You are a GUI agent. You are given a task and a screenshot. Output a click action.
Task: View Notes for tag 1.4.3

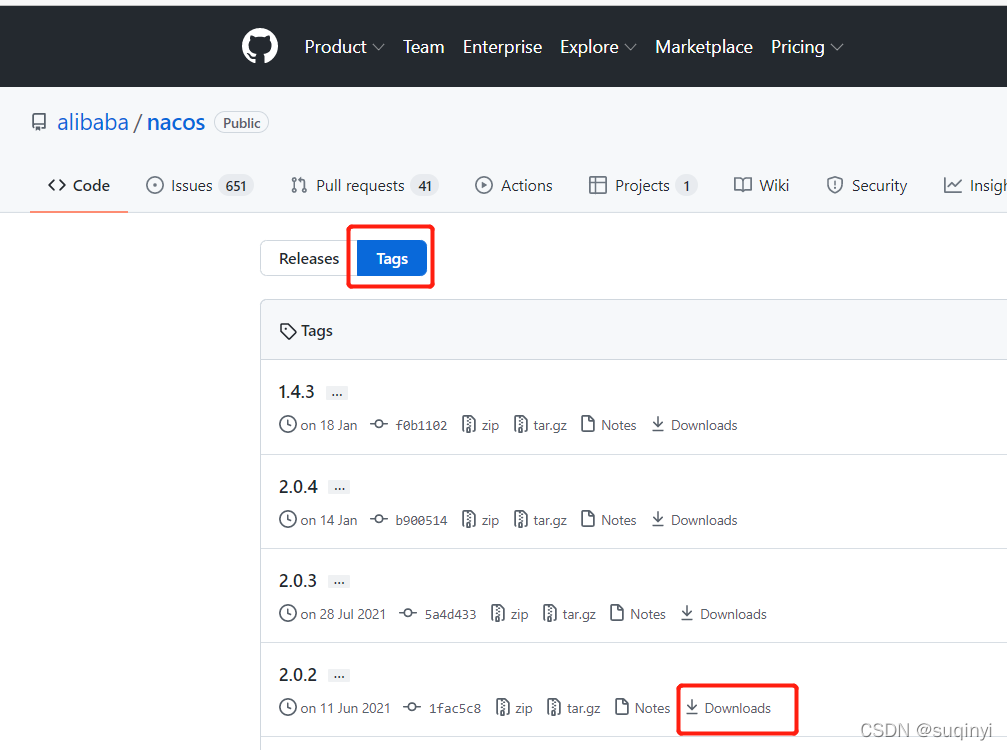608,424
